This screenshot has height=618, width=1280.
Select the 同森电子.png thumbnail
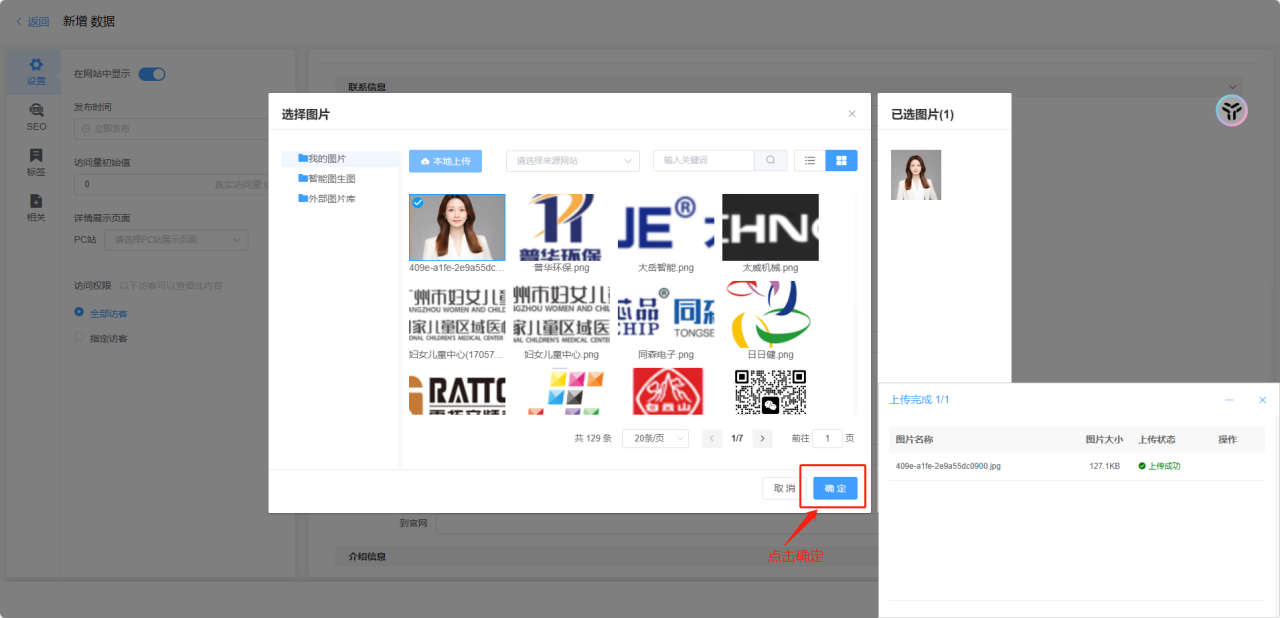[666, 314]
